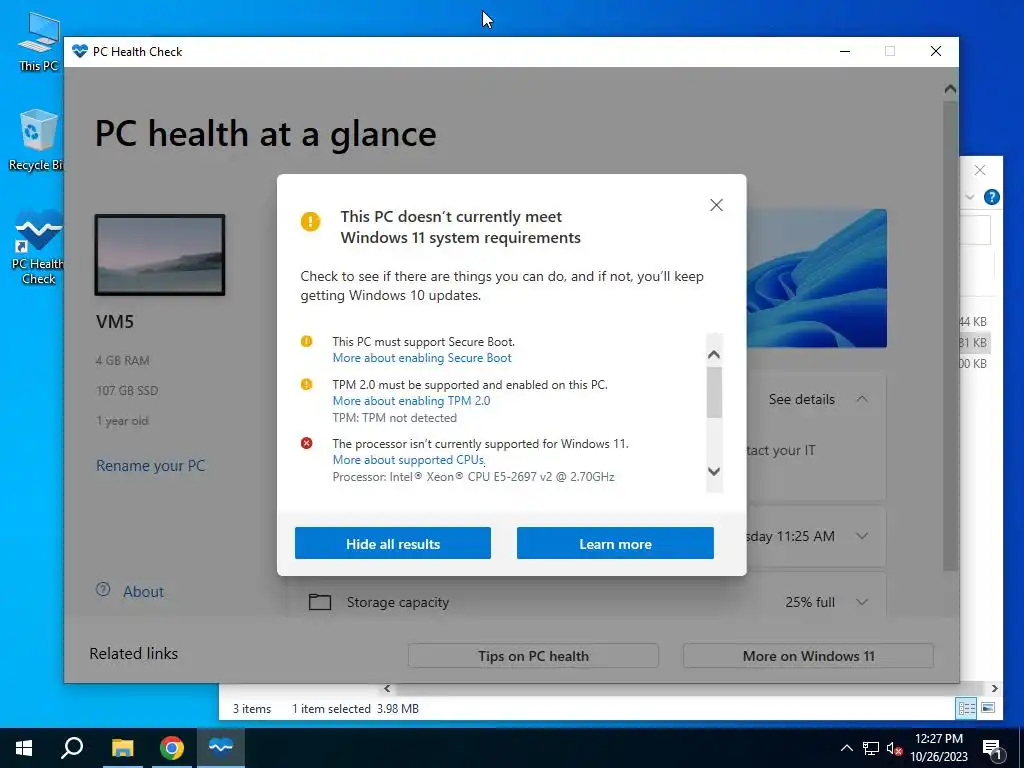Image resolution: width=1024 pixels, height=768 pixels.
Task: Open the notification center icon
Action: click(993, 748)
